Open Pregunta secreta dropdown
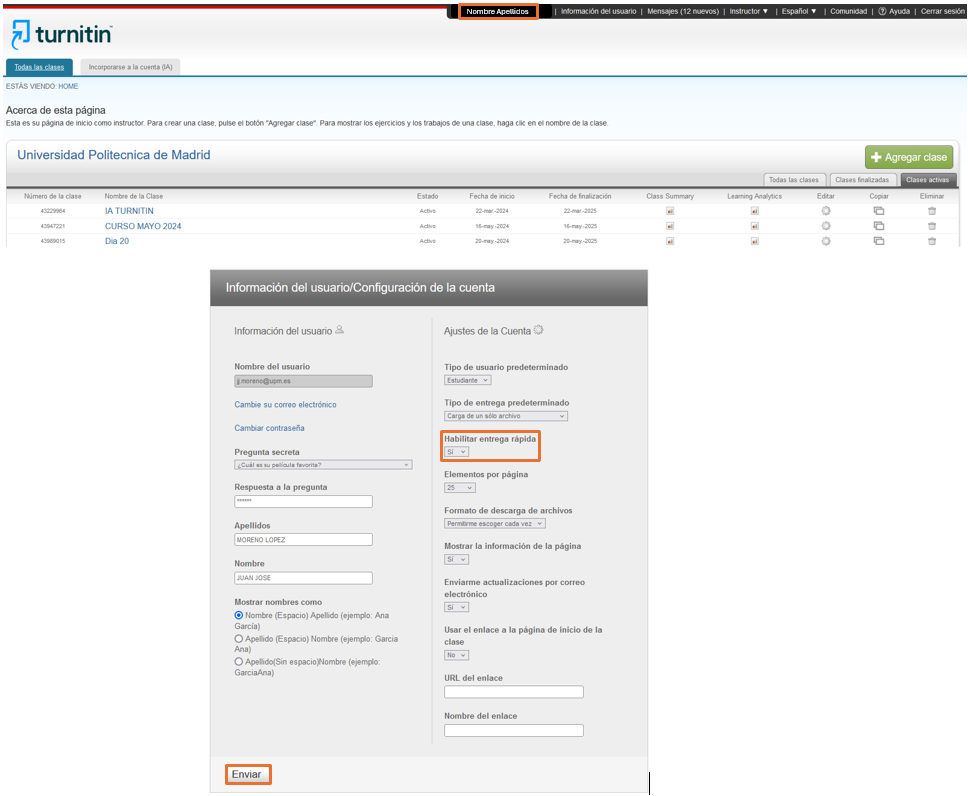968x796 pixels. click(323, 465)
